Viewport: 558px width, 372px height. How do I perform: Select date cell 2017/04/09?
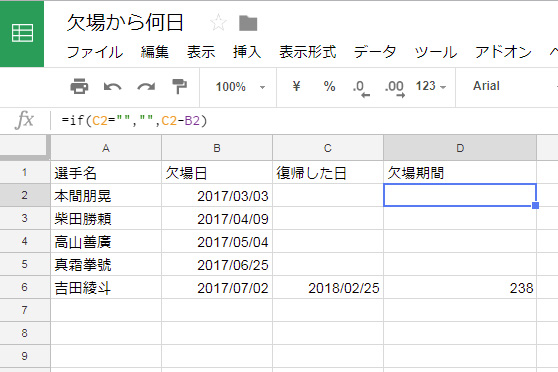tap(217, 218)
